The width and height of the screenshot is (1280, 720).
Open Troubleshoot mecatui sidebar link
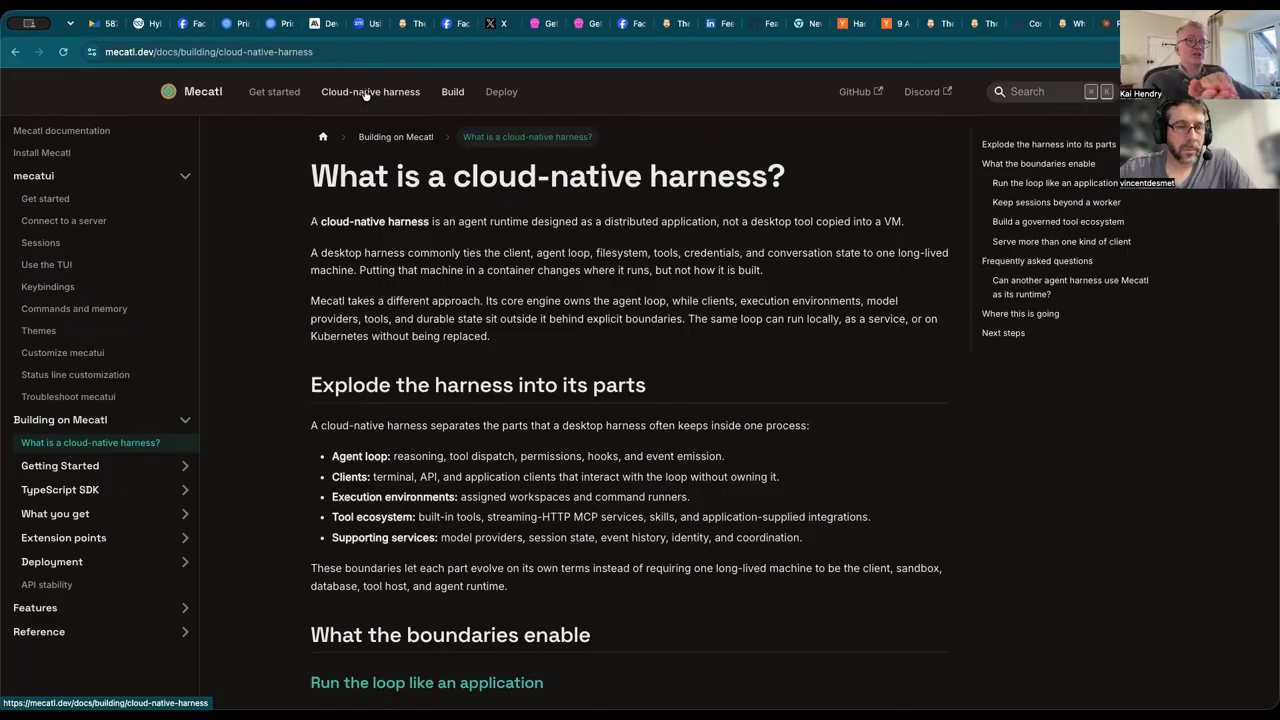pyautogui.click(x=68, y=397)
